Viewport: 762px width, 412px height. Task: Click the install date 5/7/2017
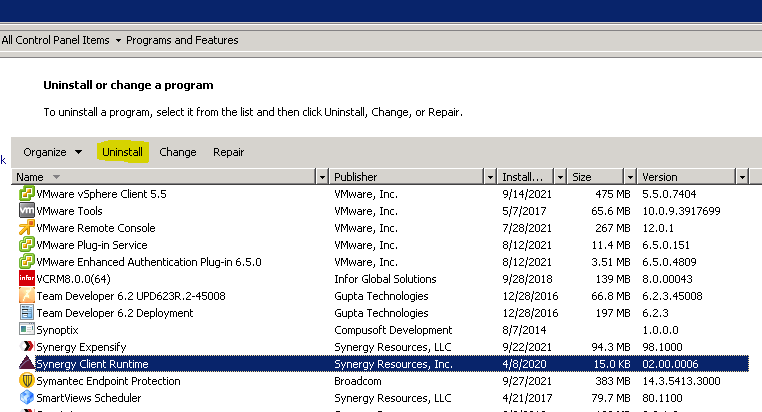tap(524, 211)
